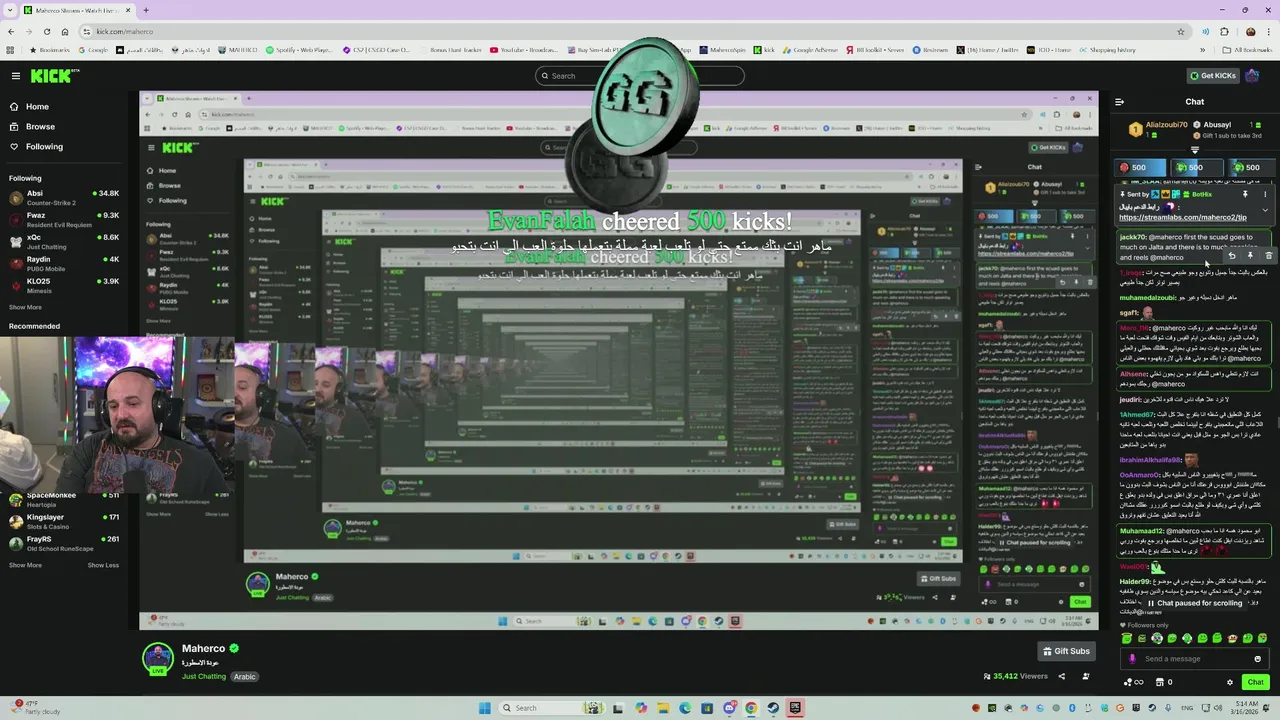Open chat settings gear
The image size is (1280, 720).
(x=1230, y=683)
